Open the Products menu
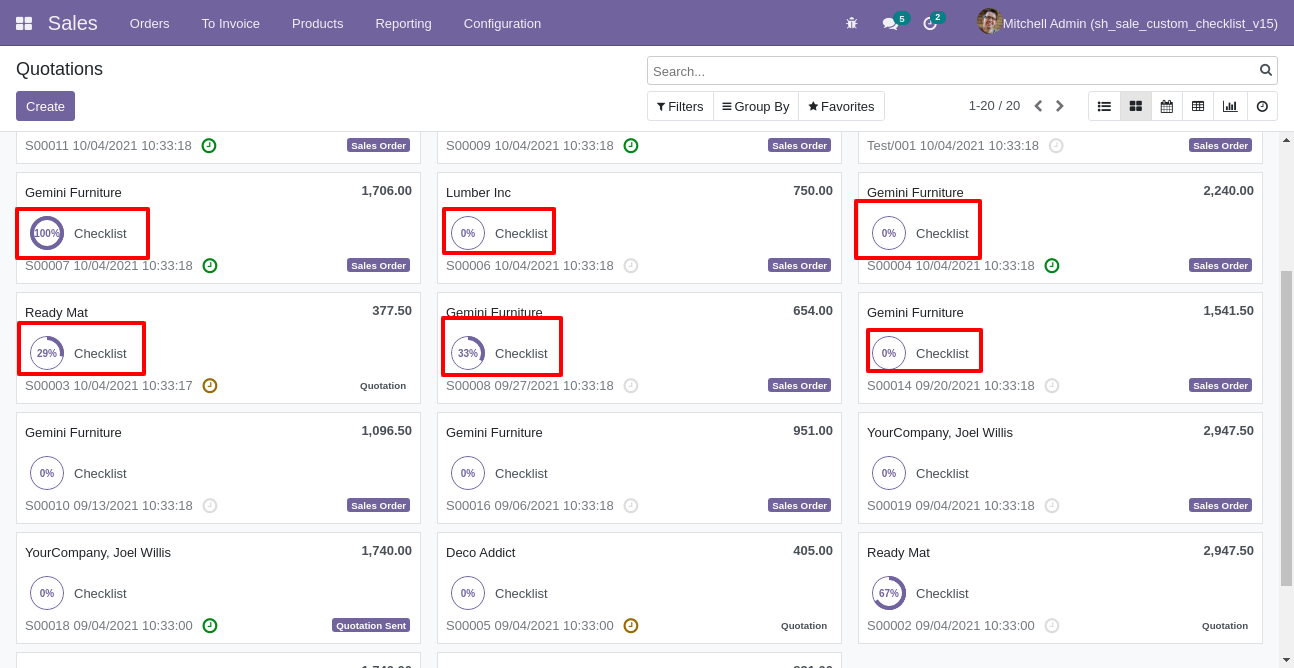 [x=317, y=23]
